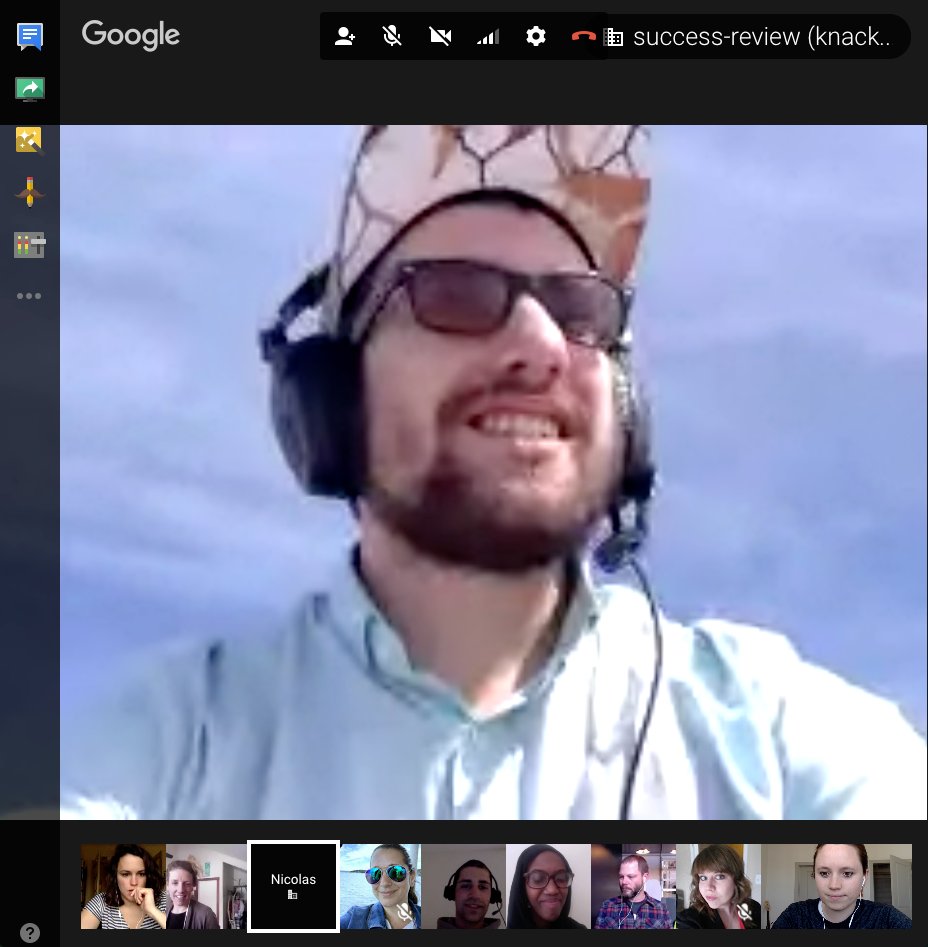Select the bearded man in plaid shirt thumbnail
The image size is (928, 947).
tap(633, 886)
